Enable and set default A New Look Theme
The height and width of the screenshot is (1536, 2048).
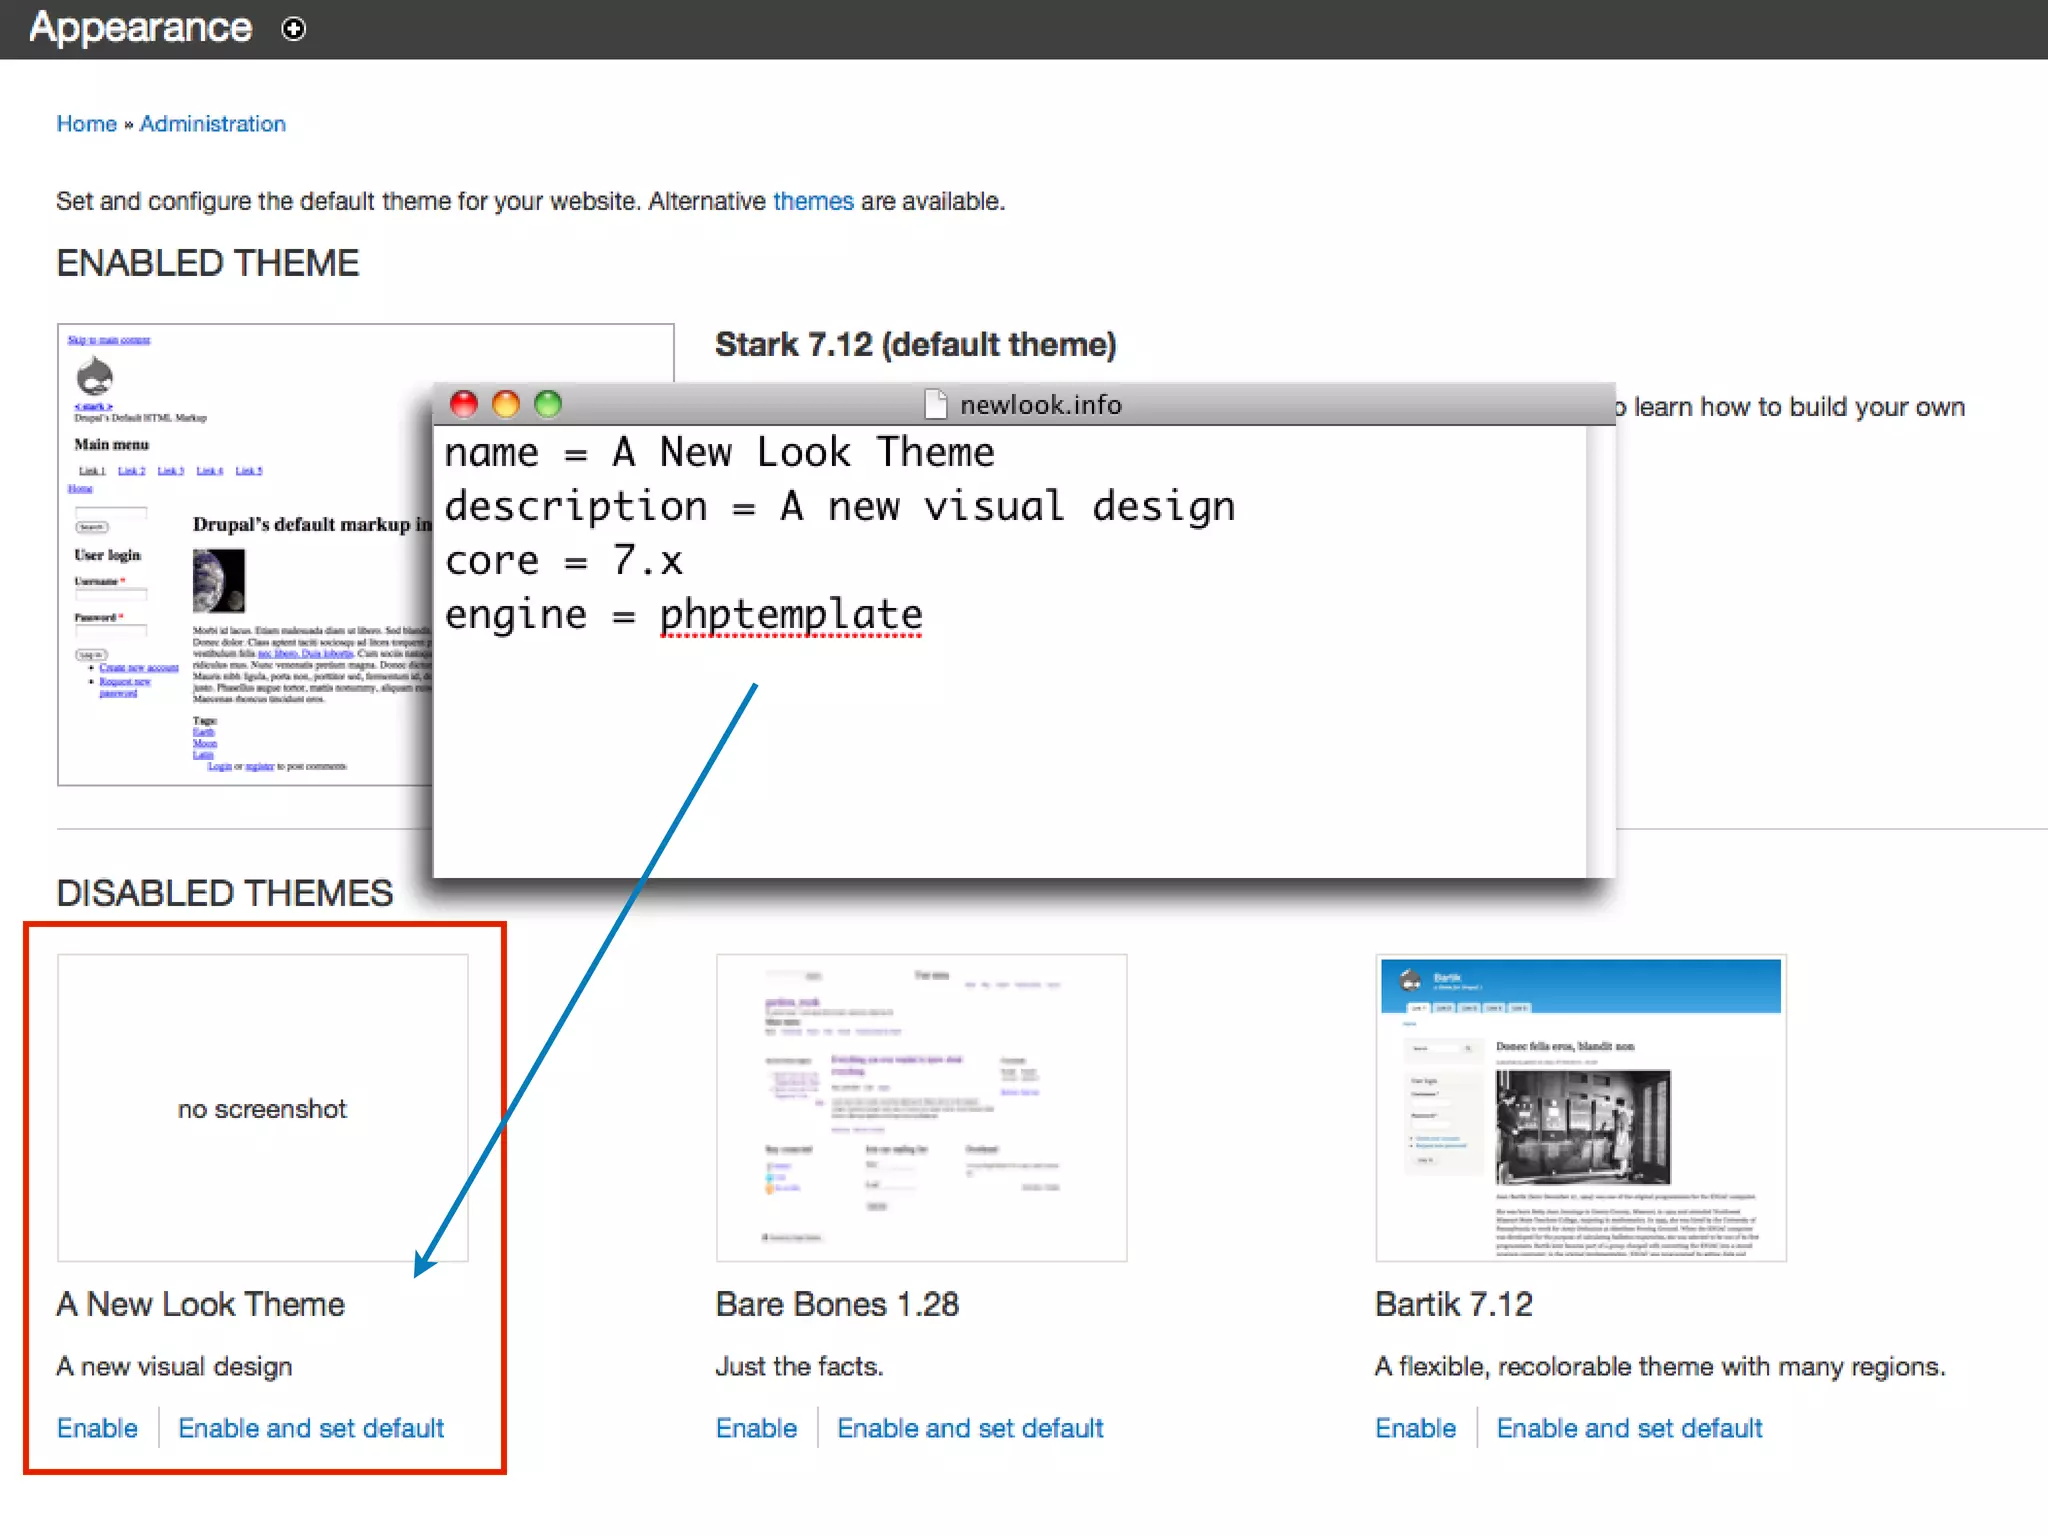pos(311,1428)
